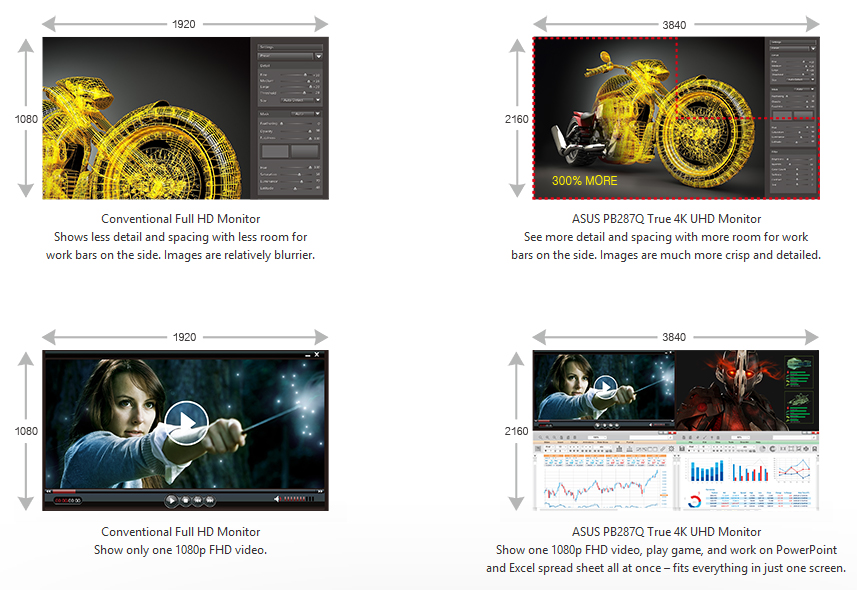Click the "Images are relatively blurrier." caption line
Image resolution: width=857 pixels, height=590 pixels.
coord(239,255)
